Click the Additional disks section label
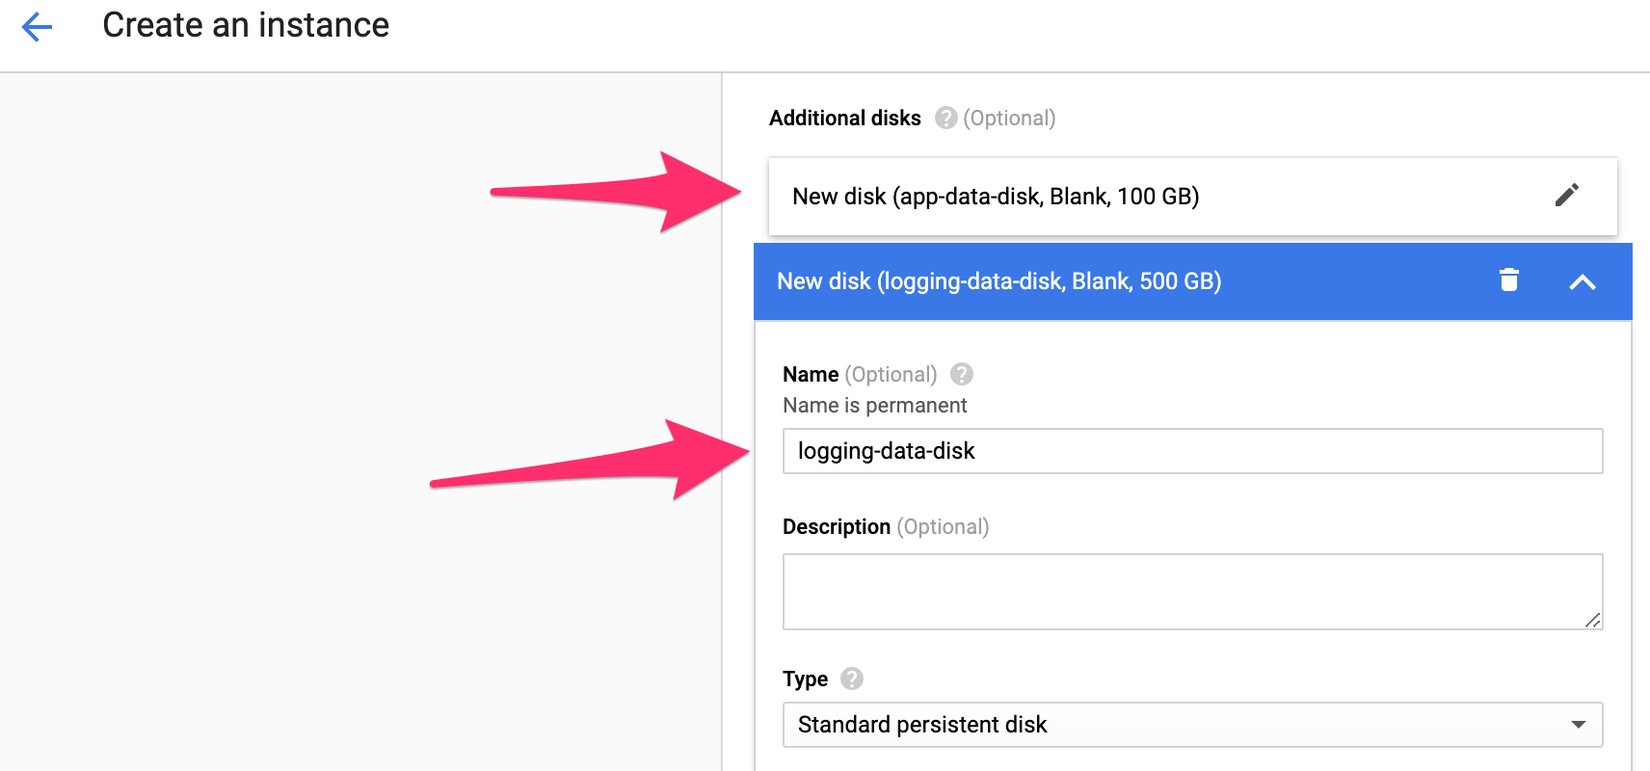 (x=844, y=118)
